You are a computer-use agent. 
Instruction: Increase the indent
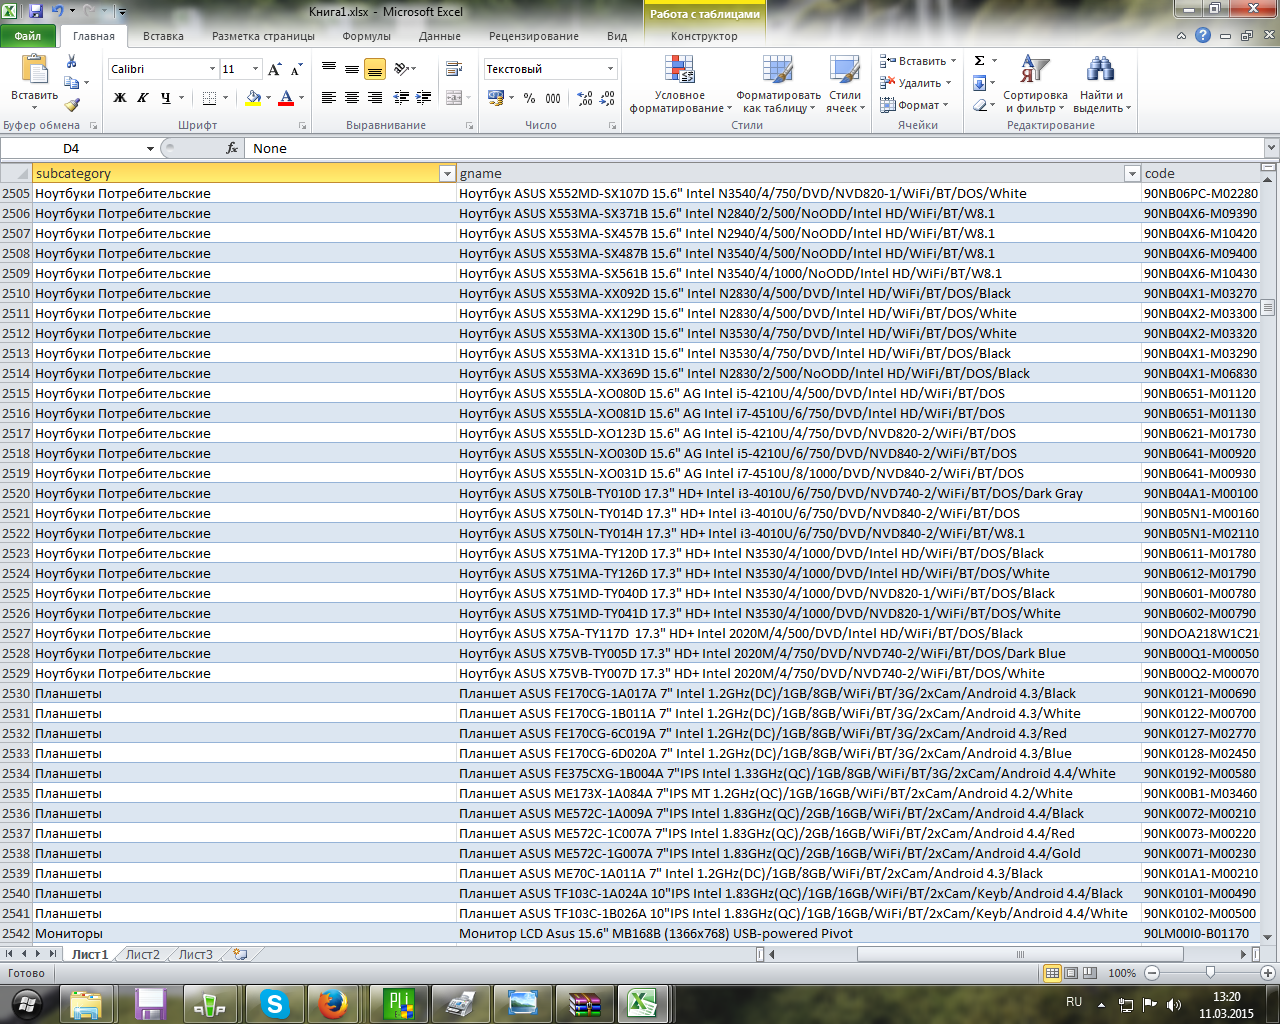(x=423, y=98)
